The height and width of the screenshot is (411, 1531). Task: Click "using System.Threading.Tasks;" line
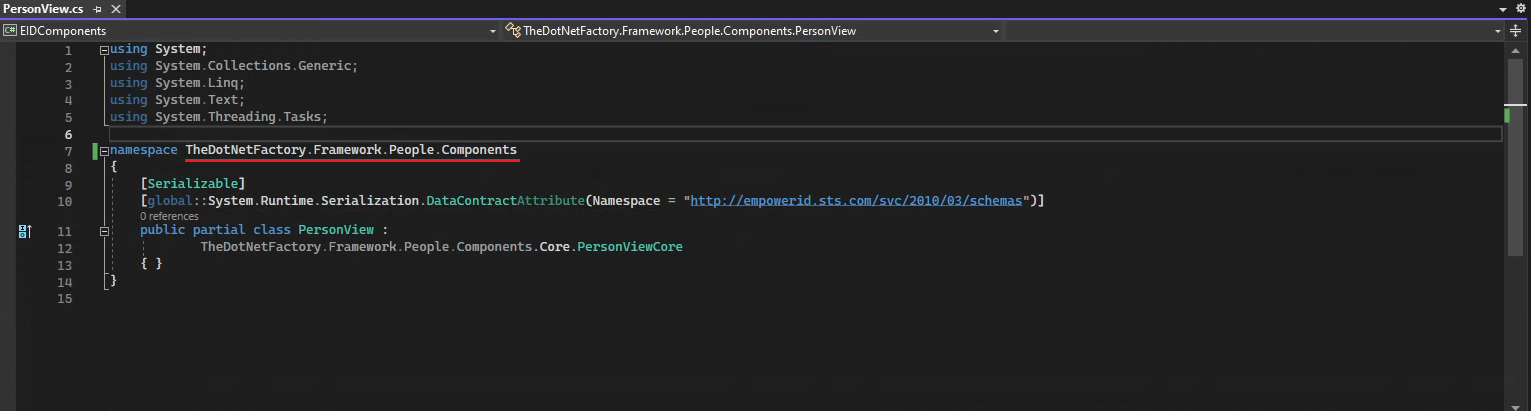pyautogui.click(x=219, y=117)
